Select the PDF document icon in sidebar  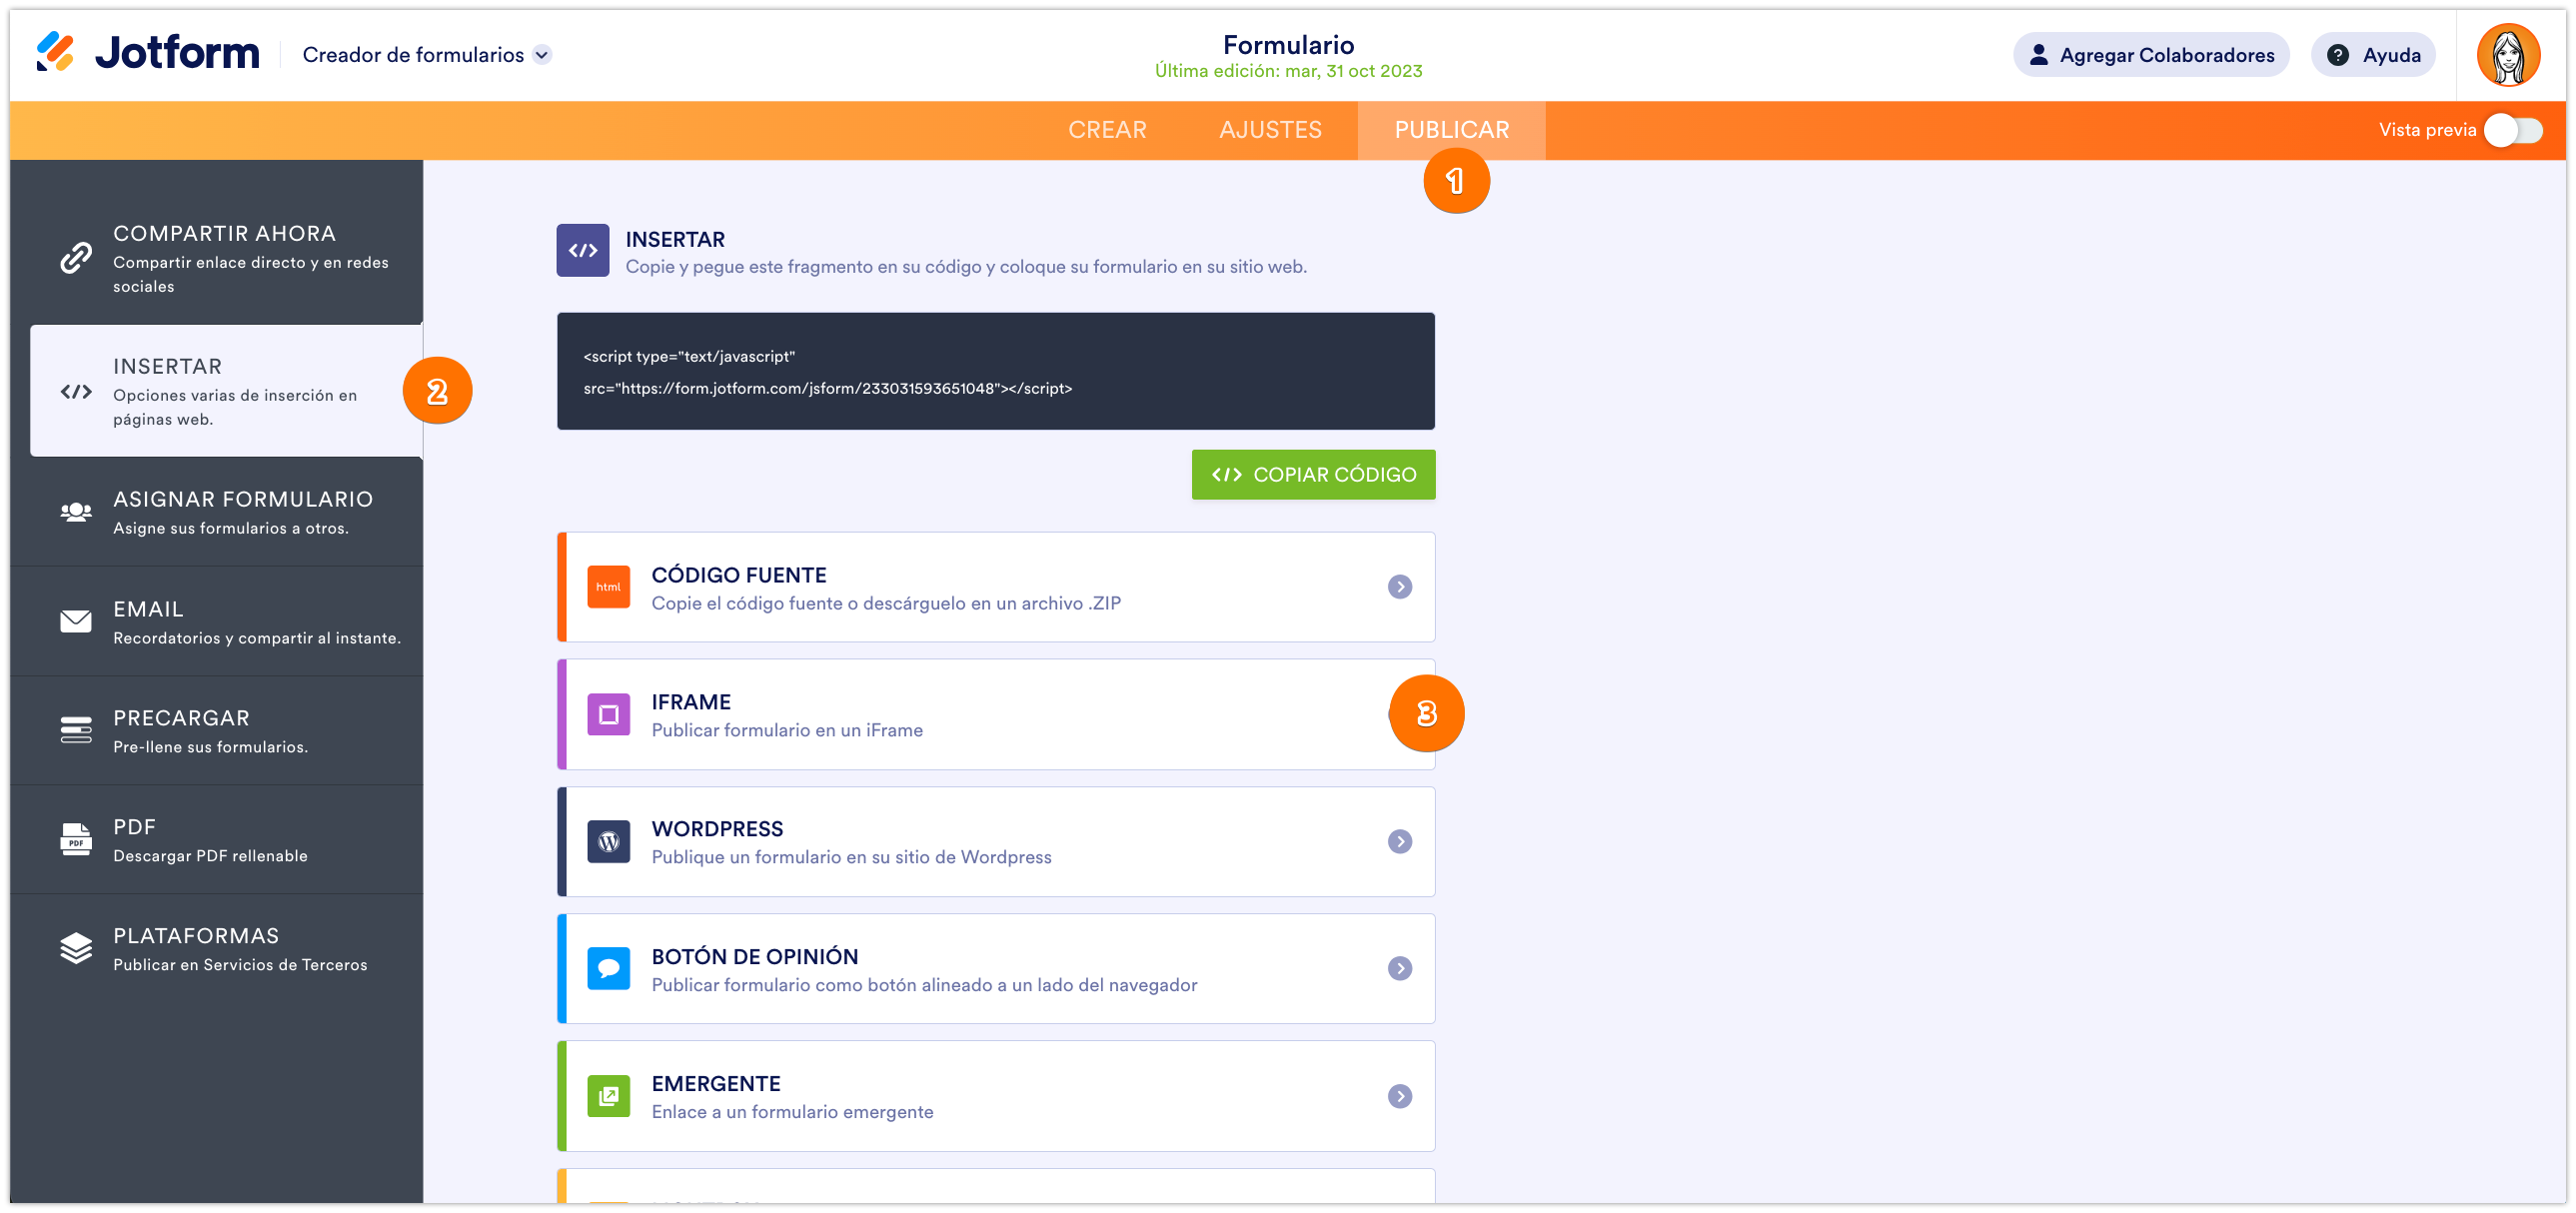click(x=76, y=840)
